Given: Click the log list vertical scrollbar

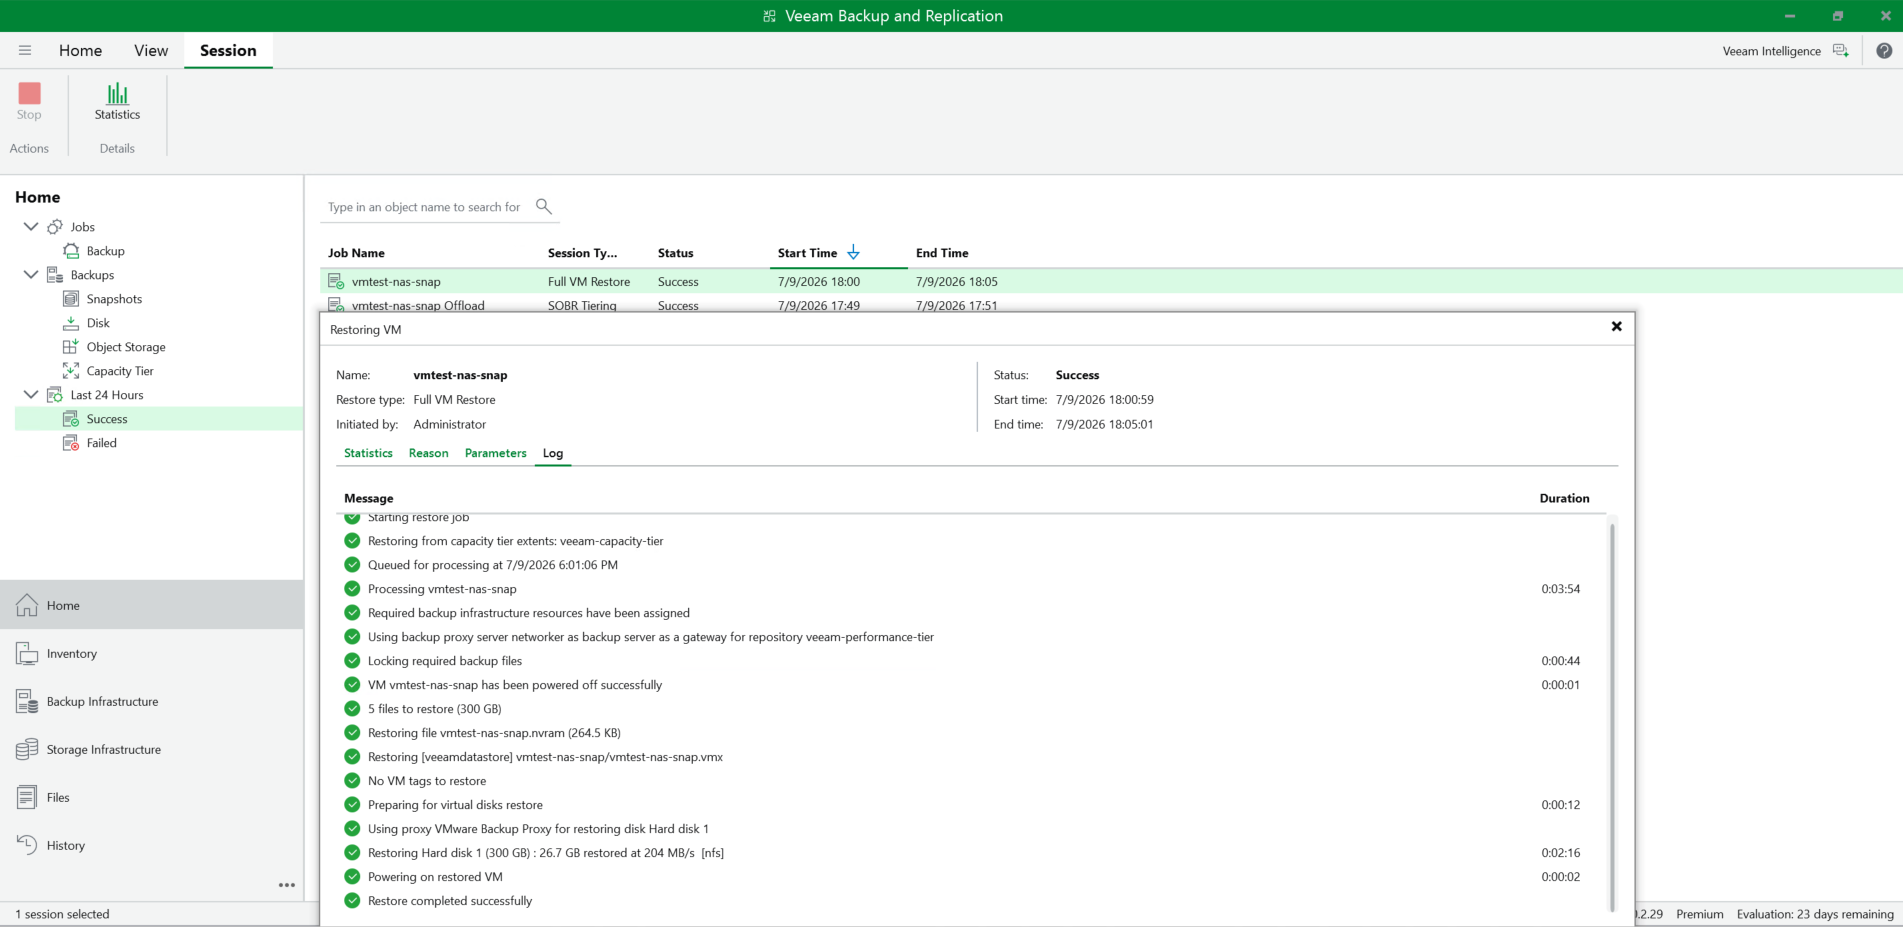Looking at the screenshot, I should pyautogui.click(x=1612, y=717).
